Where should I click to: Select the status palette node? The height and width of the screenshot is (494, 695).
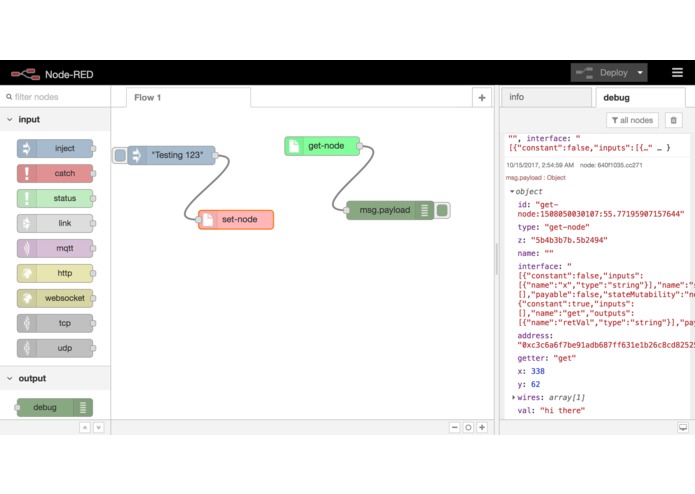(55, 198)
